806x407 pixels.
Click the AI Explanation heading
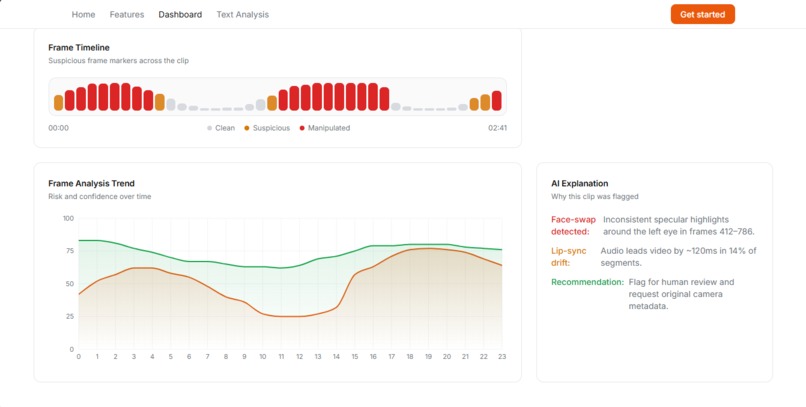pyautogui.click(x=579, y=183)
